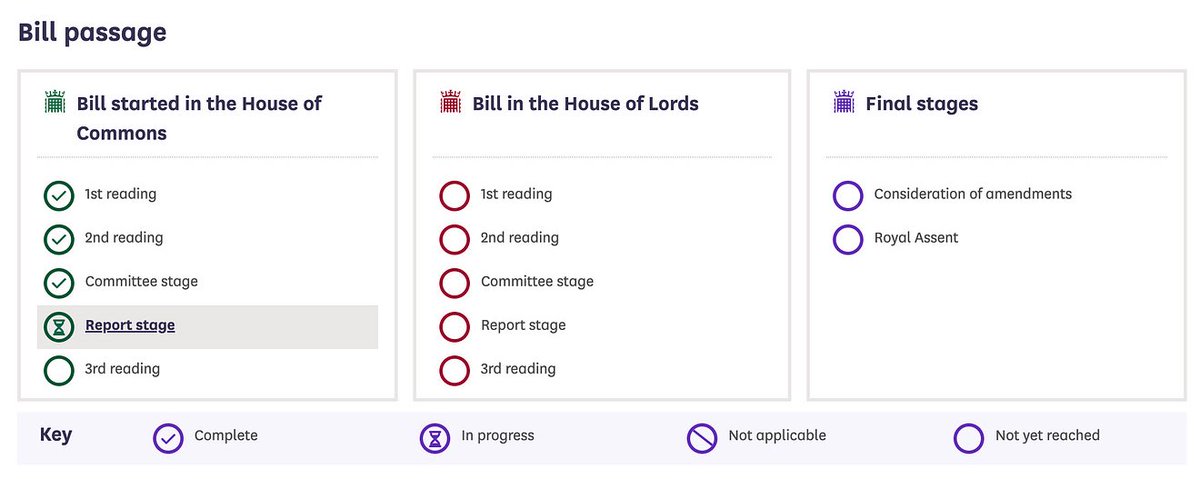1200x479 pixels.
Task: Click the Royal Assent circle icon
Action: tap(848, 239)
